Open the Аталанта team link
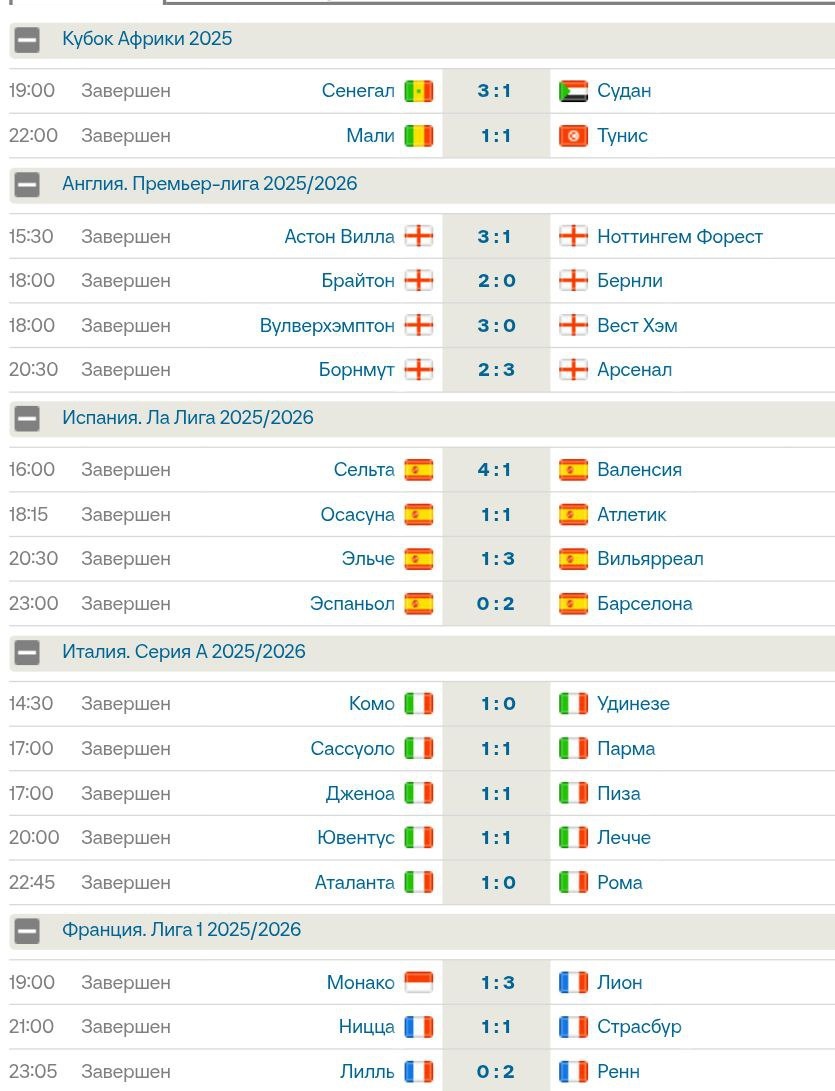 [354, 883]
